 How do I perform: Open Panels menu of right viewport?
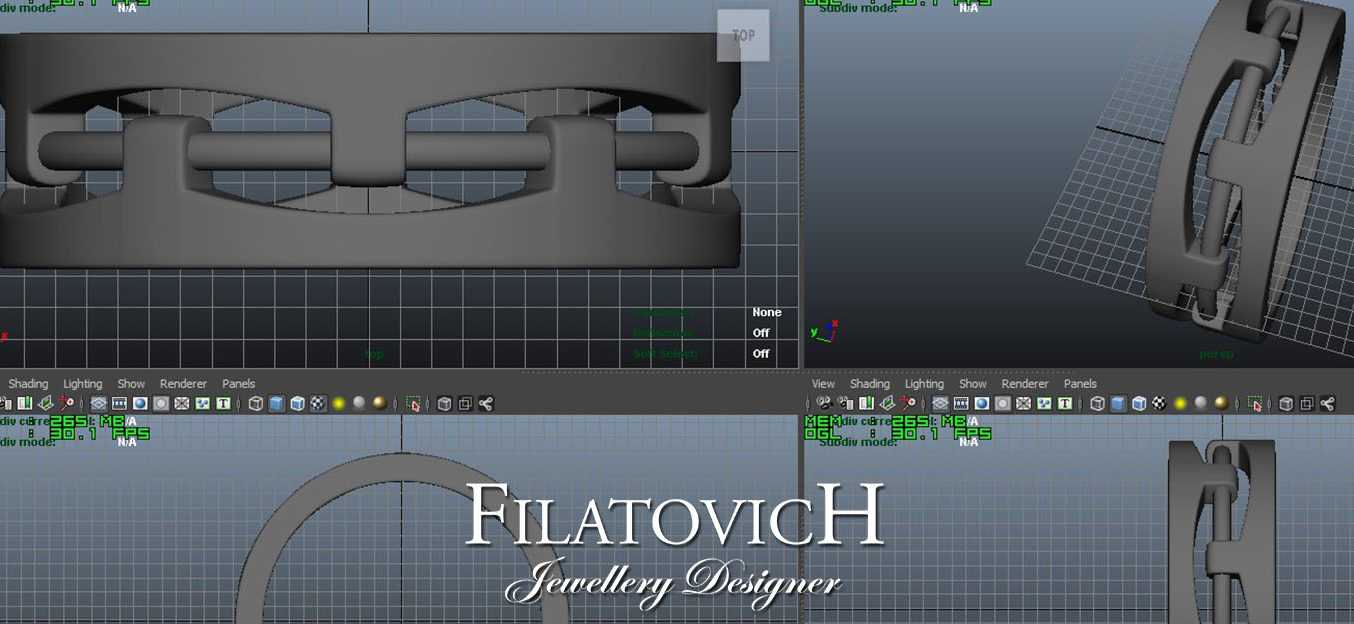point(1080,384)
